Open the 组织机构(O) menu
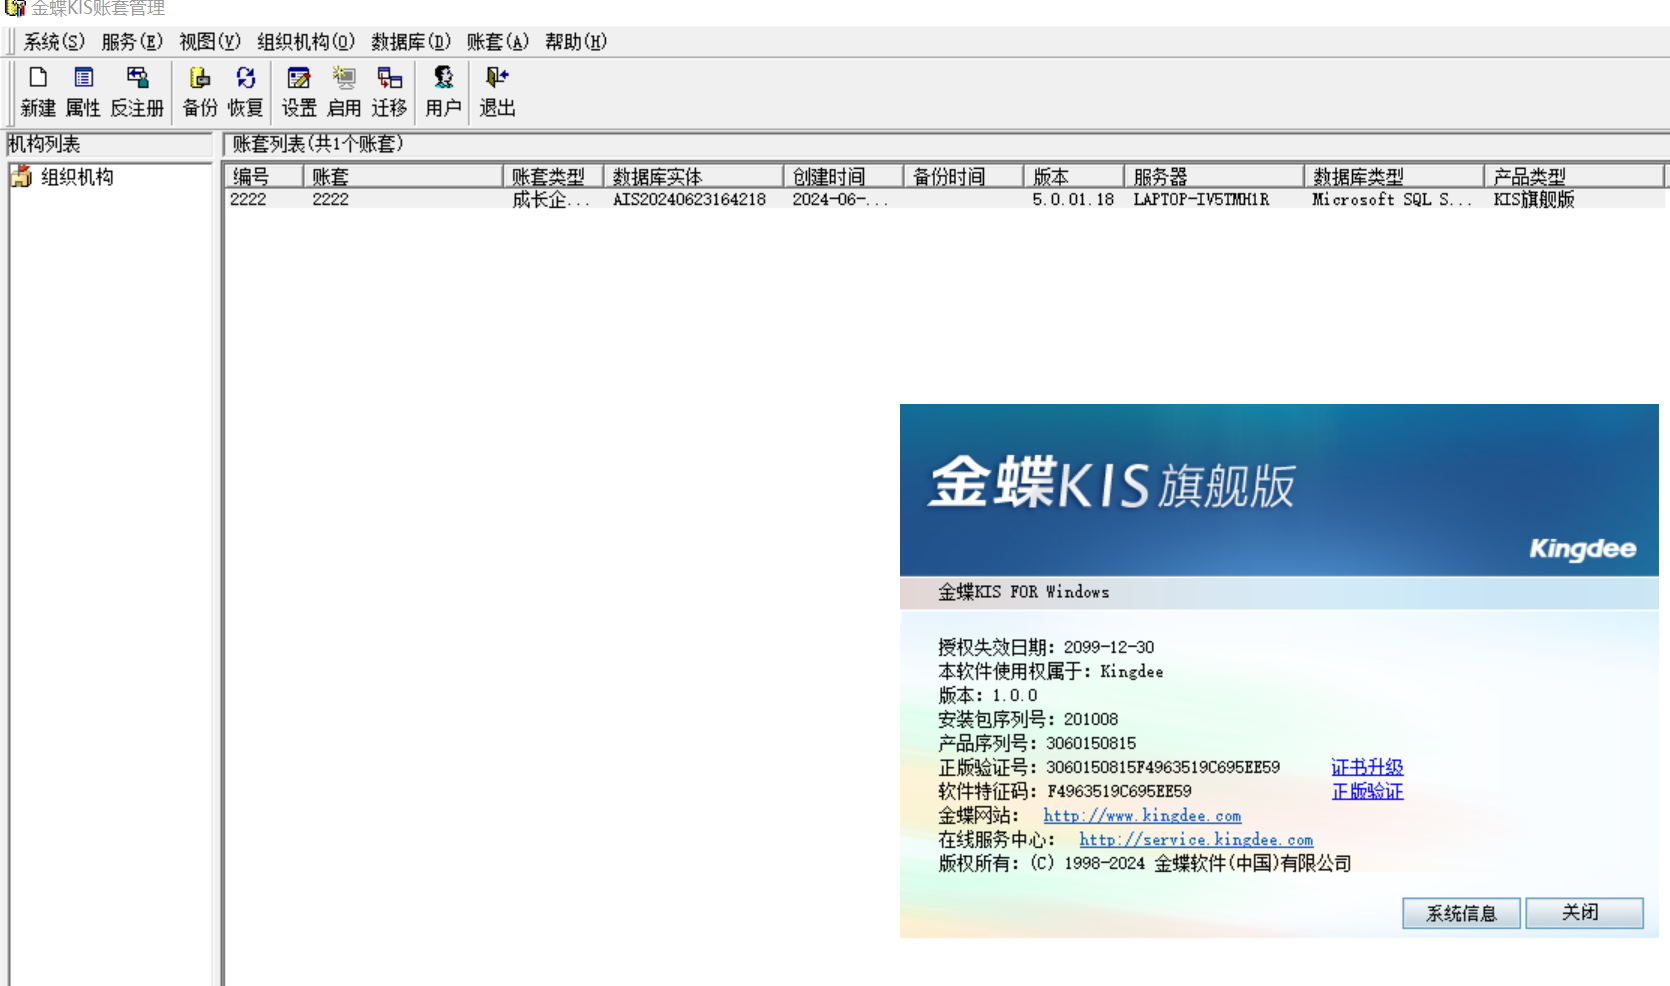The height and width of the screenshot is (986, 1670). (306, 42)
